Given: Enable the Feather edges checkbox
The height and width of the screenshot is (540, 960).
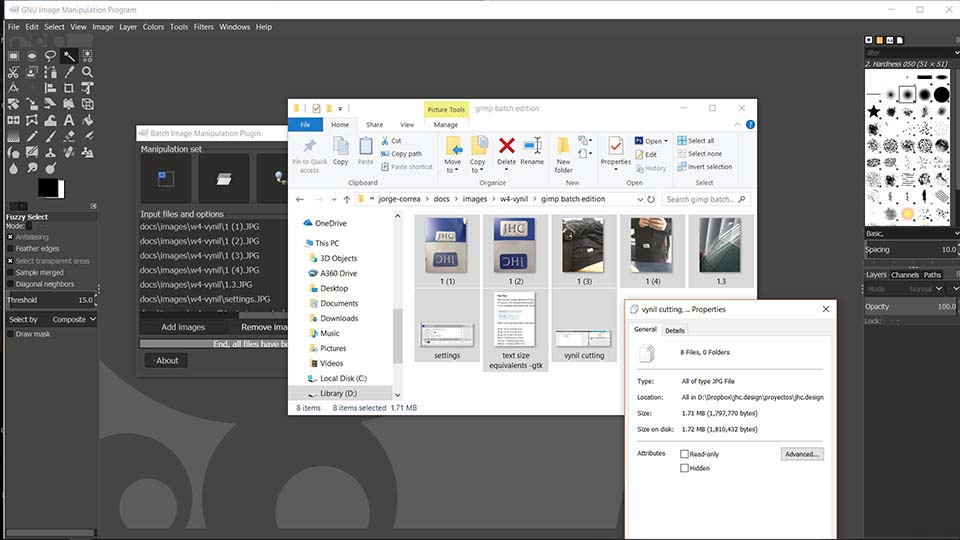Looking at the screenshot, I should [10, 249].
